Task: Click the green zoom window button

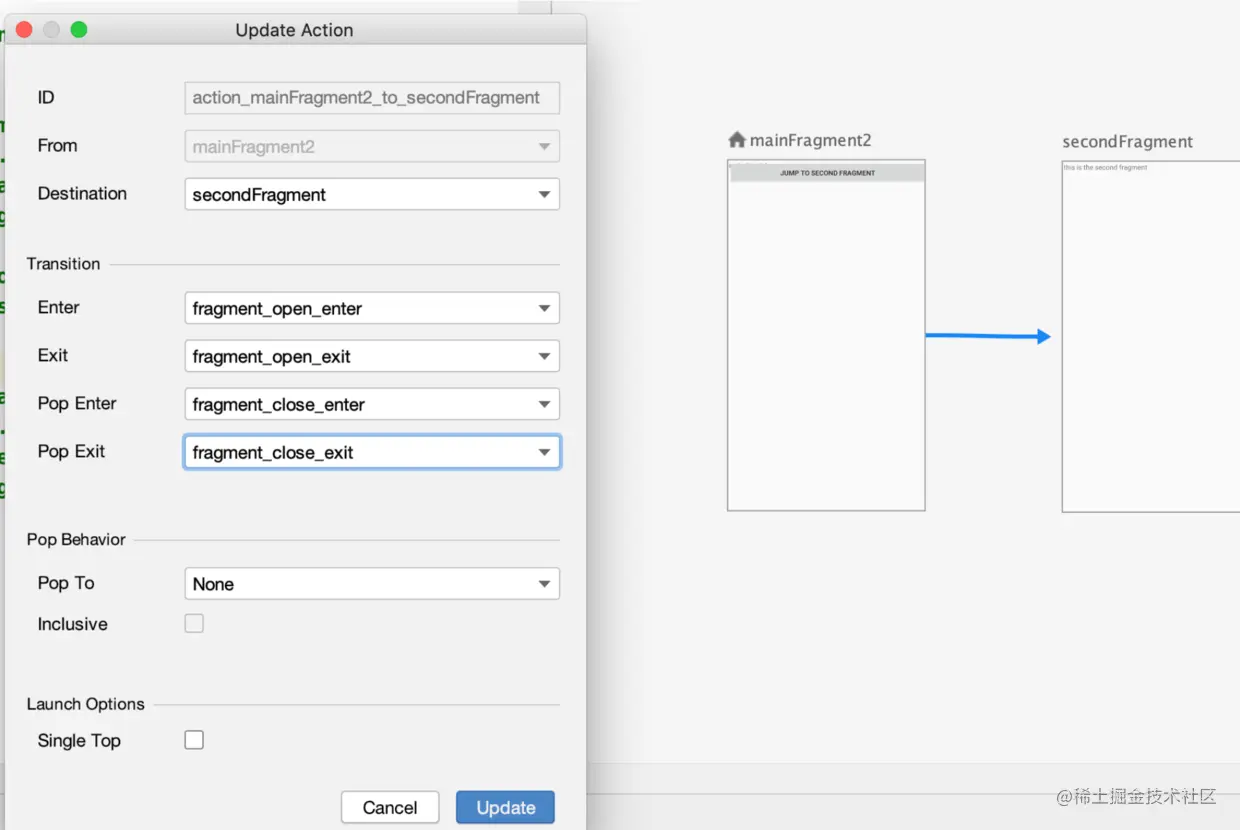Action: point(79,30)
